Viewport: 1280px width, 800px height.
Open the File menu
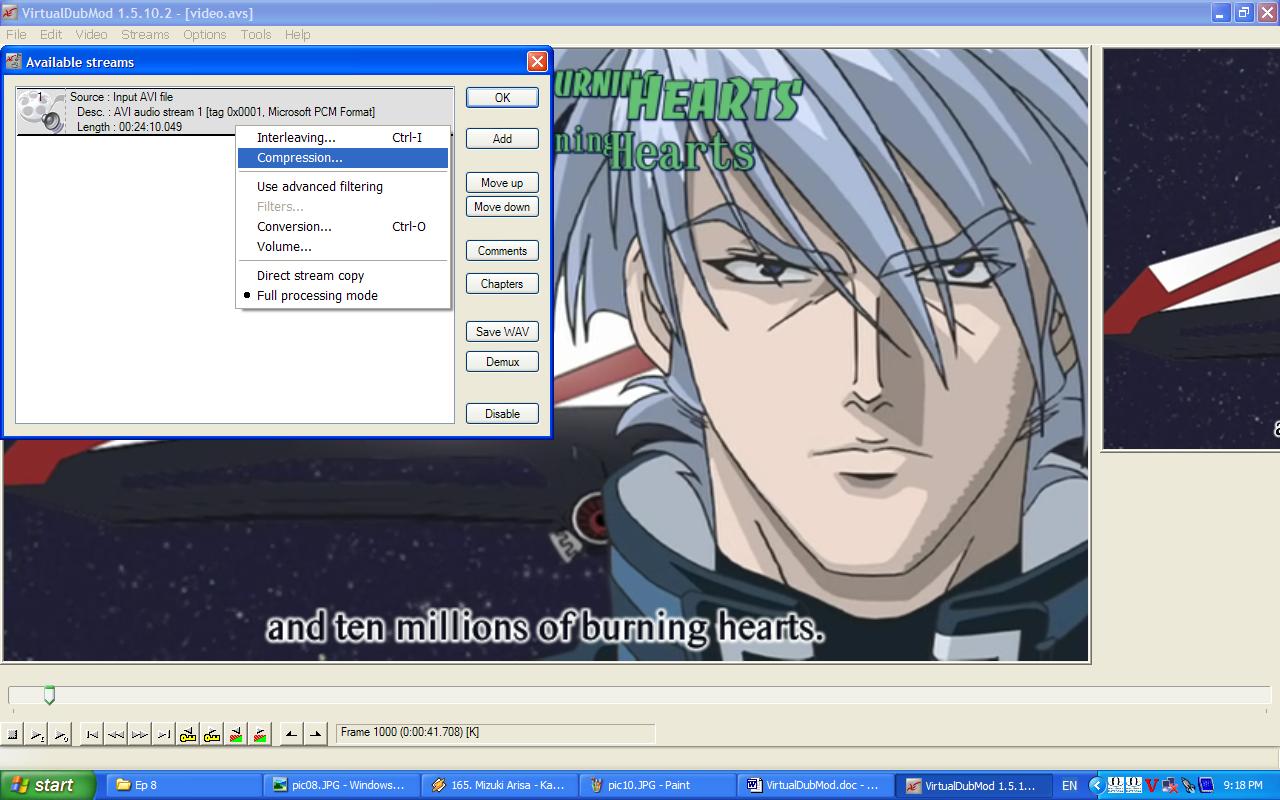point(16,34)
